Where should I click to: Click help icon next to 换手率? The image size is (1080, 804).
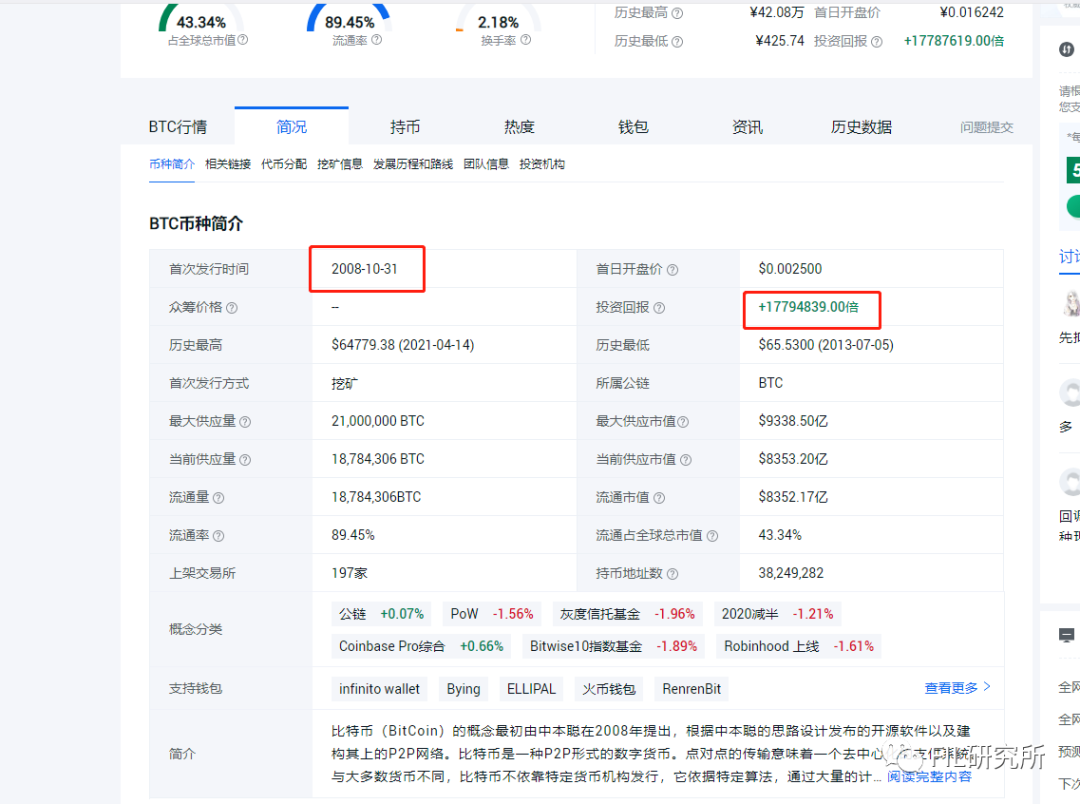pyautogui.click(x=526, y=40)
